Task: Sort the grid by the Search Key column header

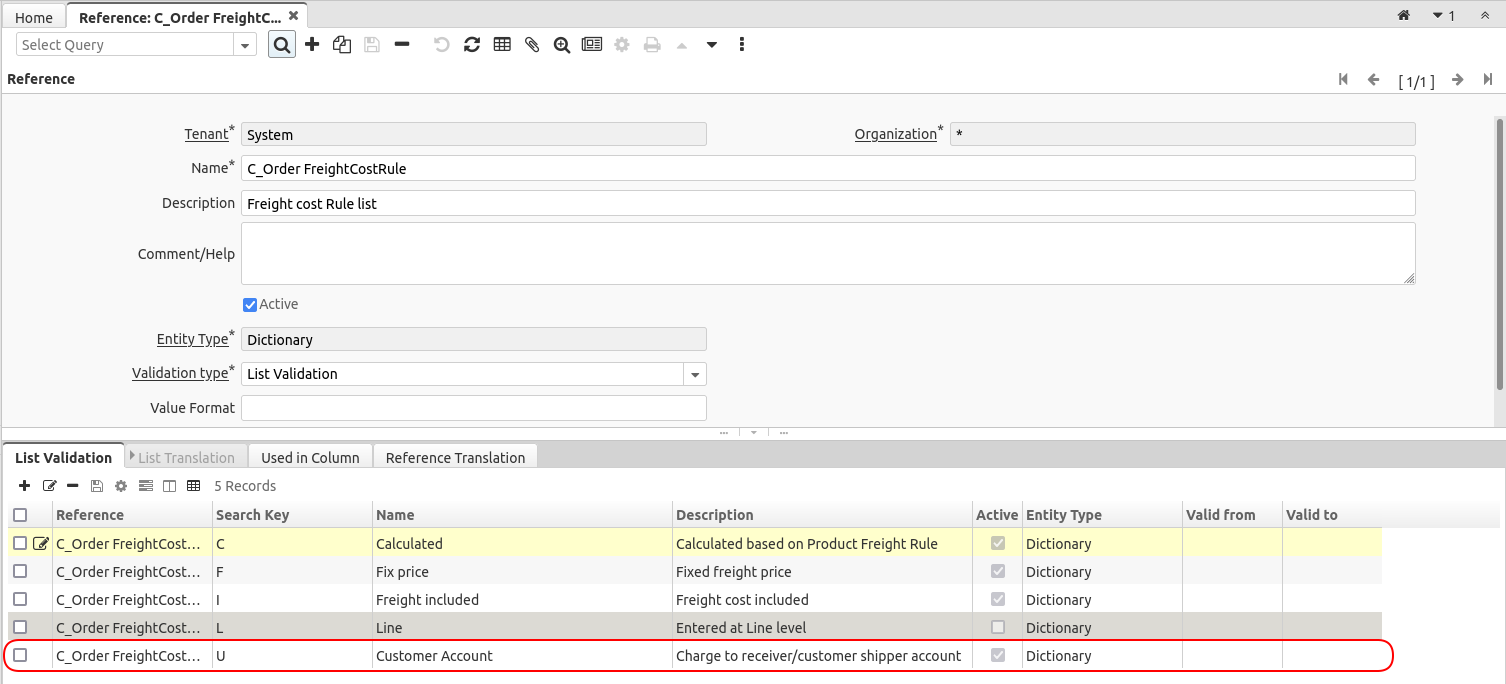Action: [x=253, y=515]
